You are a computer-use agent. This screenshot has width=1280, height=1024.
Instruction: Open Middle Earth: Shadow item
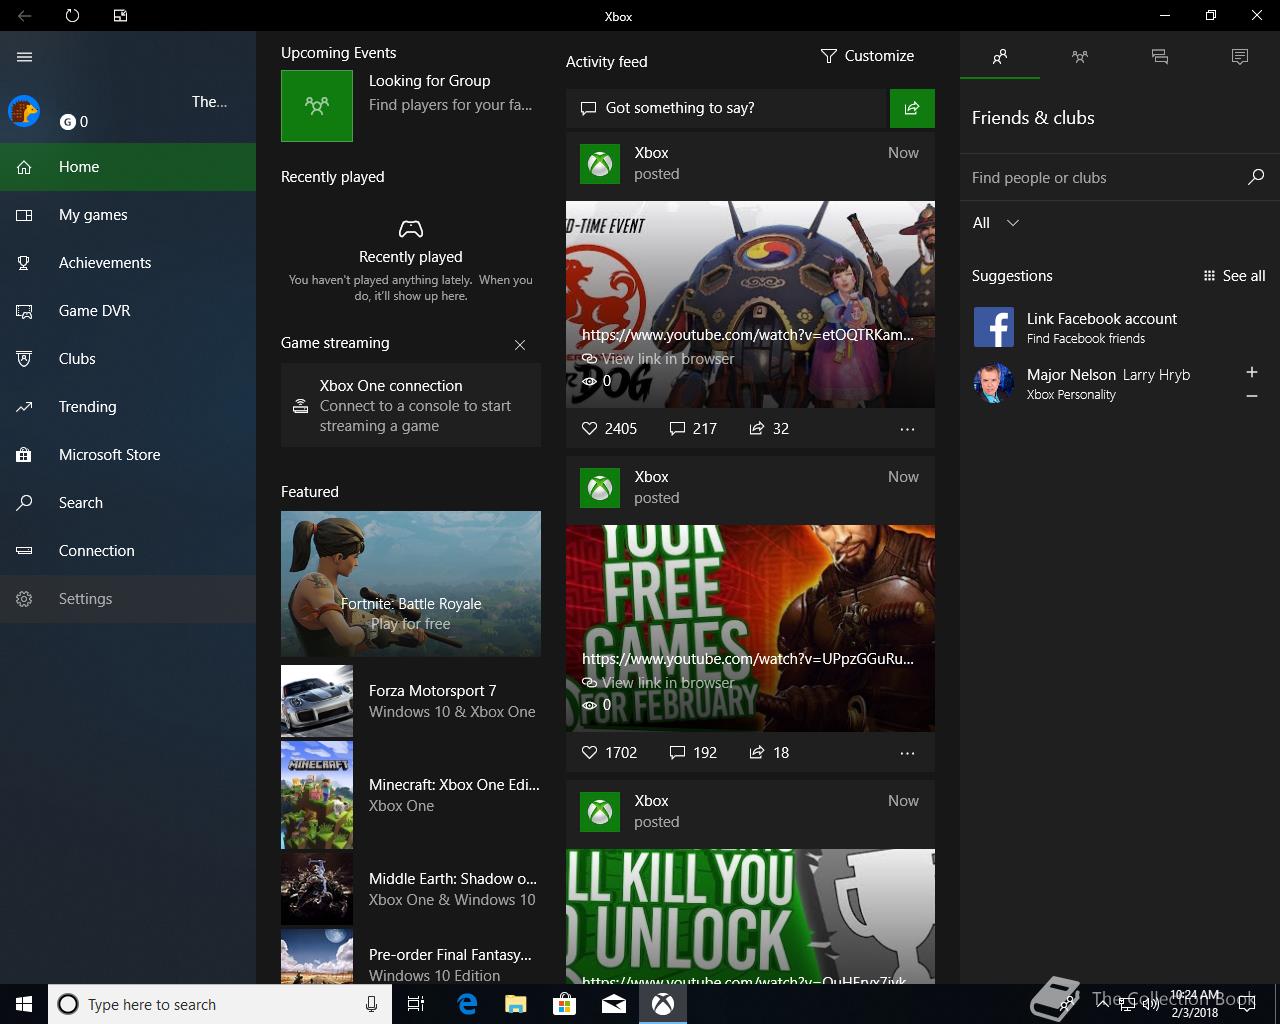tap(411, 889)
